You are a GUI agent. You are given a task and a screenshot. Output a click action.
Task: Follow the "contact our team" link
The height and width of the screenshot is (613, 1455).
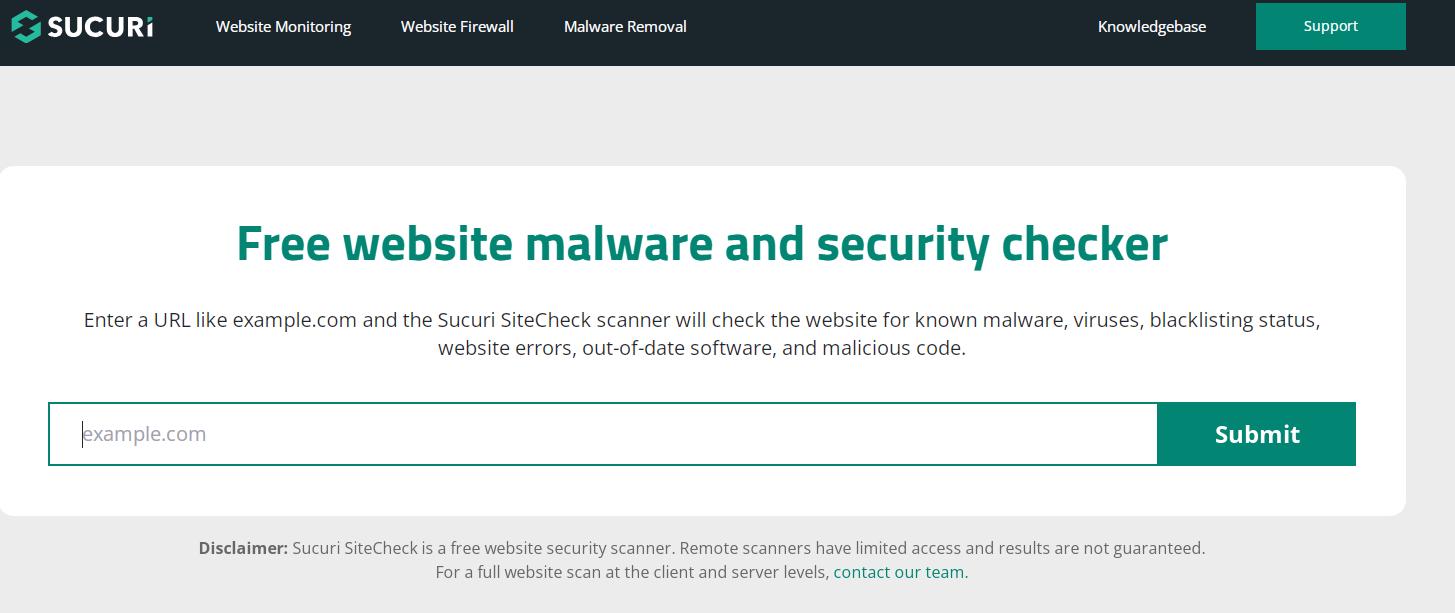point(898,572)
